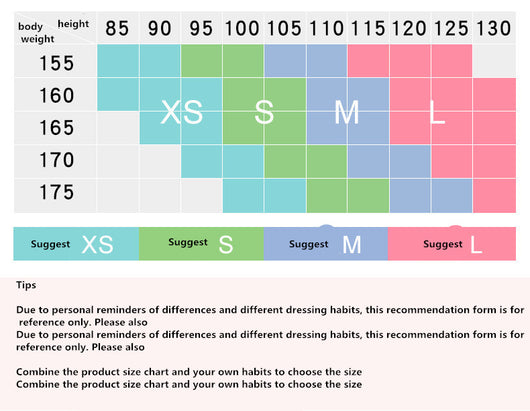Click the large white L in the chart
The height and width of the screenshot is (411, 530).
(x=437, y=112)
